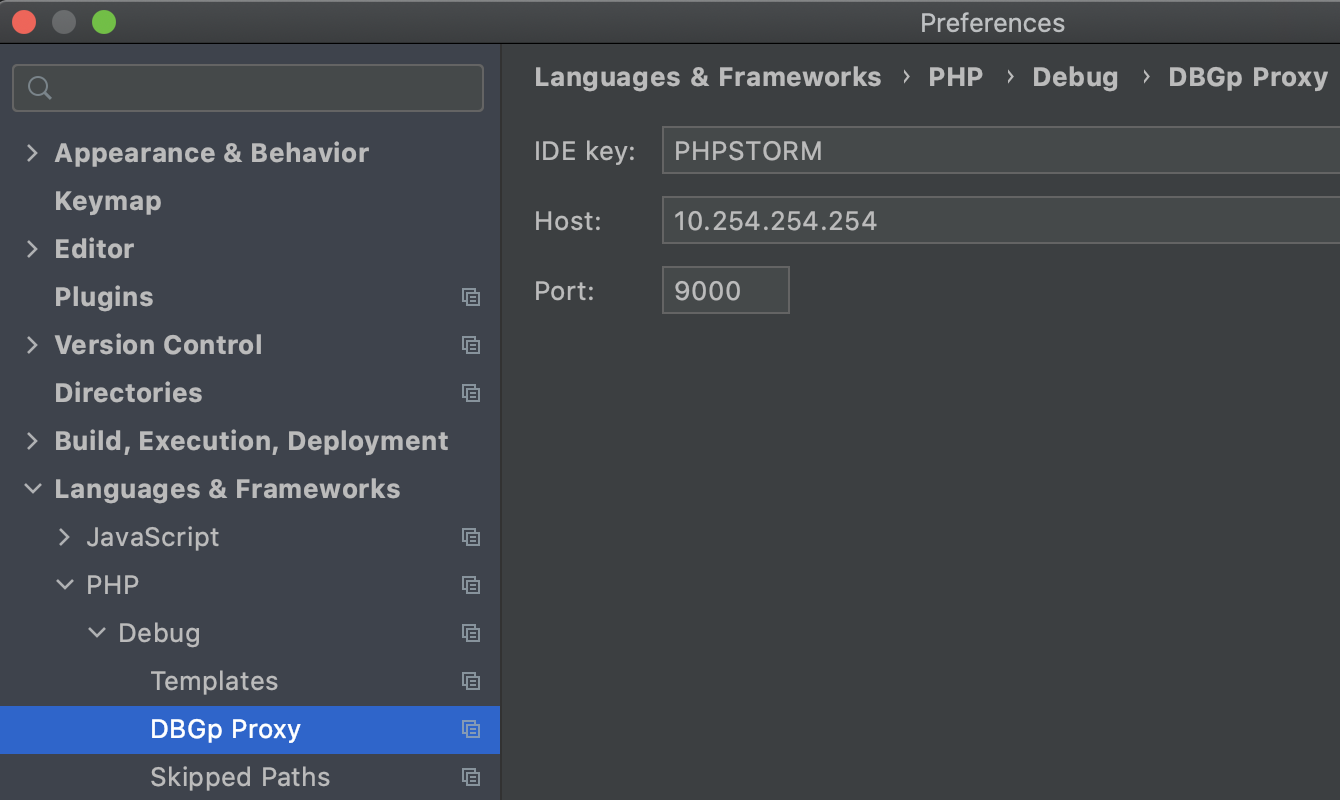This screenshot has height=800, width=1340.
Task: Open the Keymap settings page
Action: point(108,201)
